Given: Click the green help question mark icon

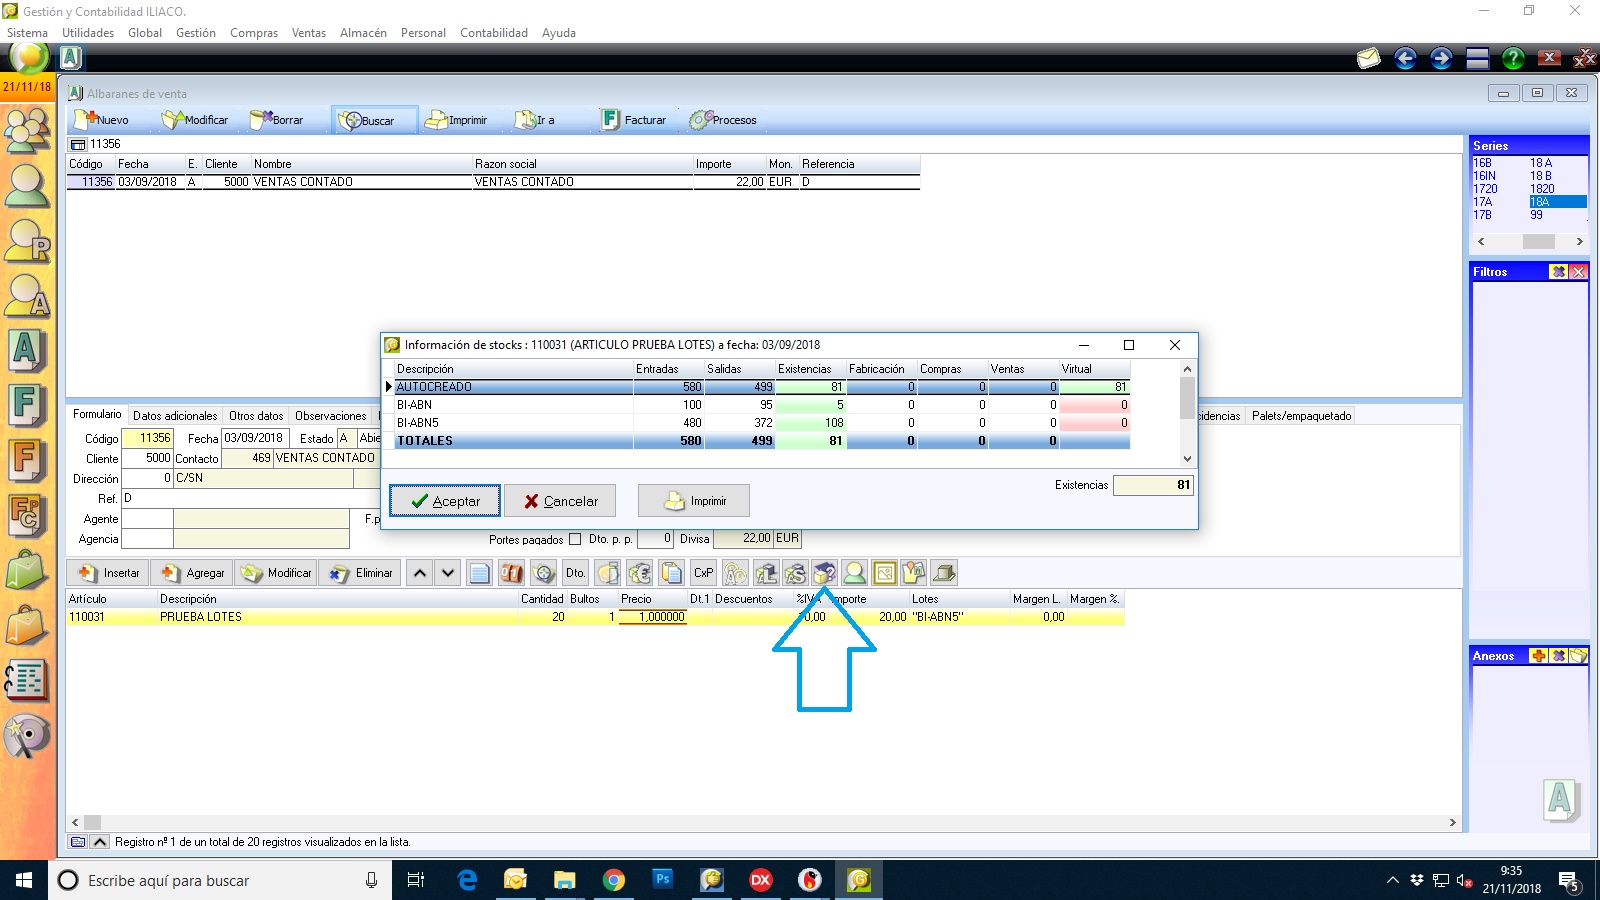Looking at the screenshot, I should coord(1513,58).
